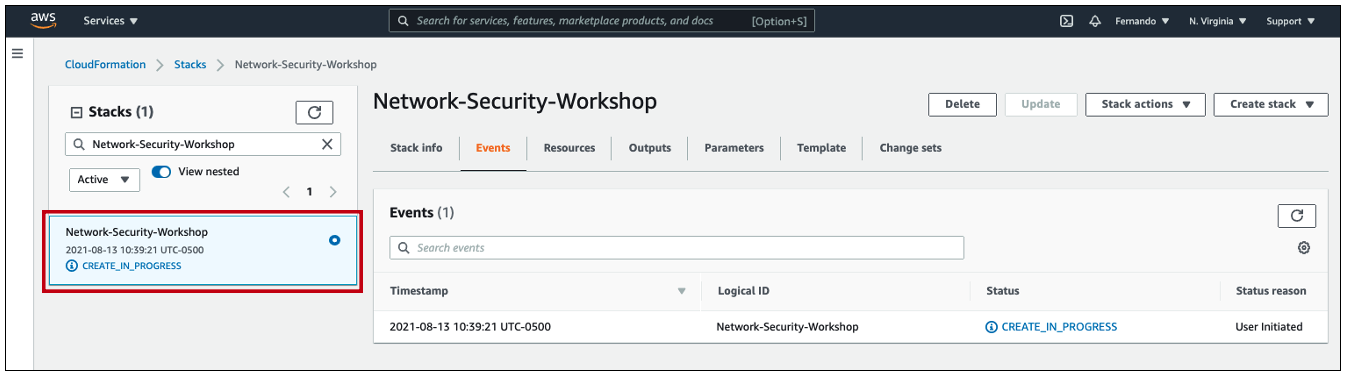Open the hamburger navigation menu

tap(17, 53)
